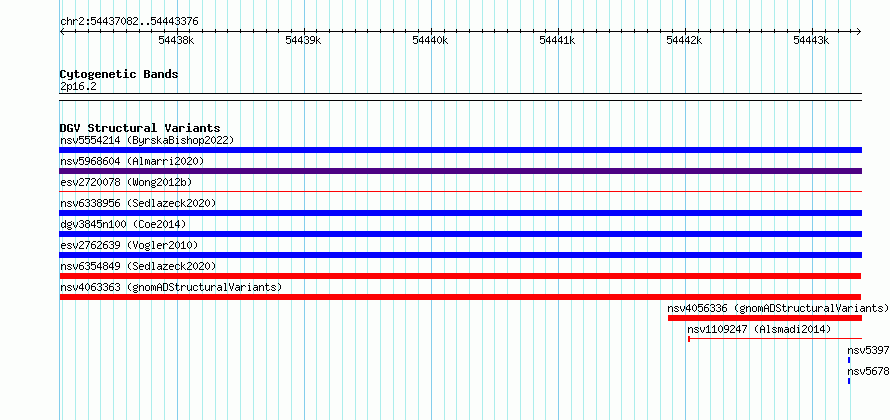Click the nsv4063363 gnomAD variant label
The image size is (890, 420).
click(x=171, y=287)
